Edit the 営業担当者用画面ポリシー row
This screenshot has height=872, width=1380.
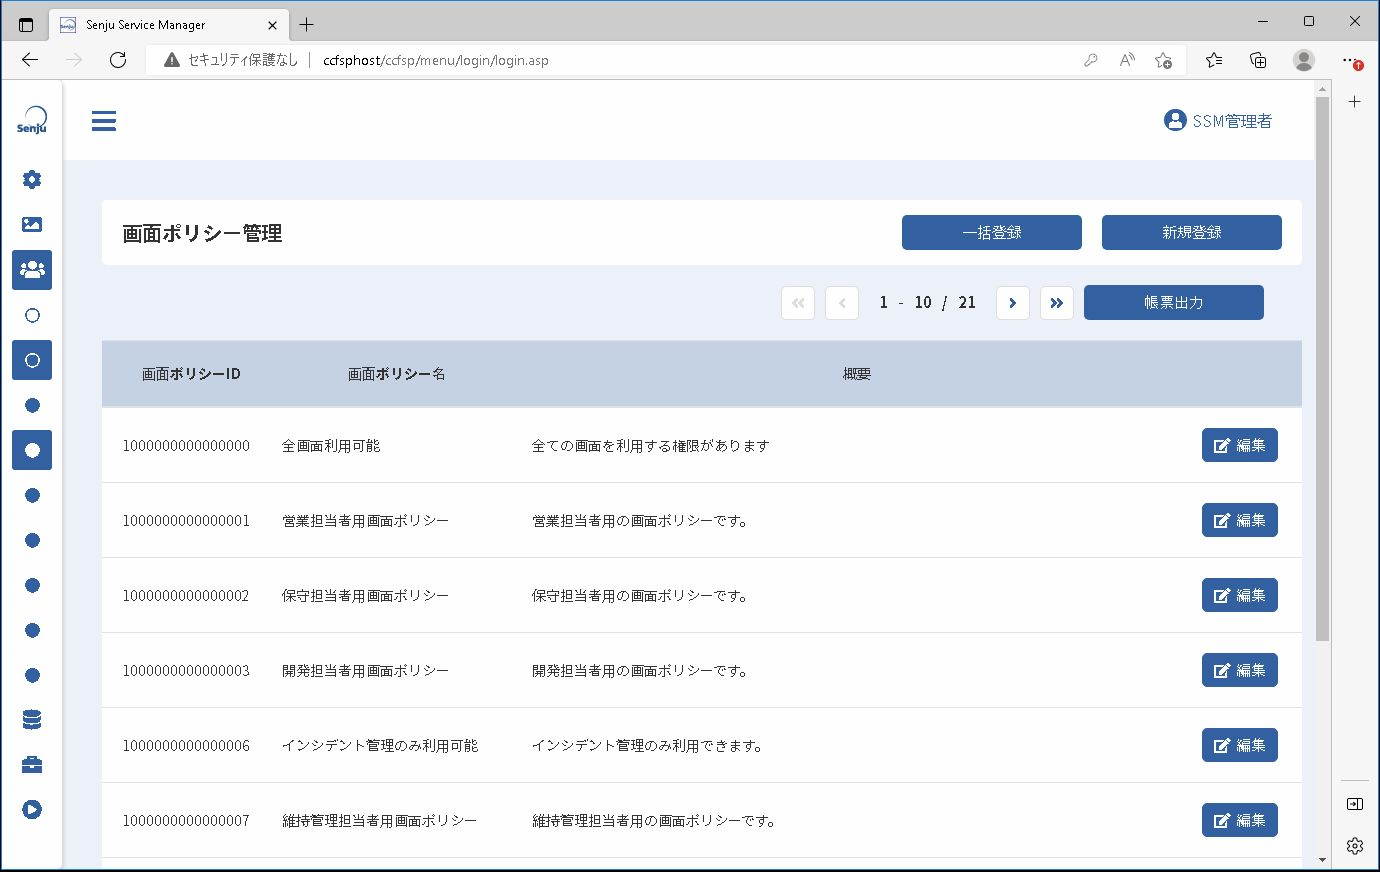(1240, 521)
